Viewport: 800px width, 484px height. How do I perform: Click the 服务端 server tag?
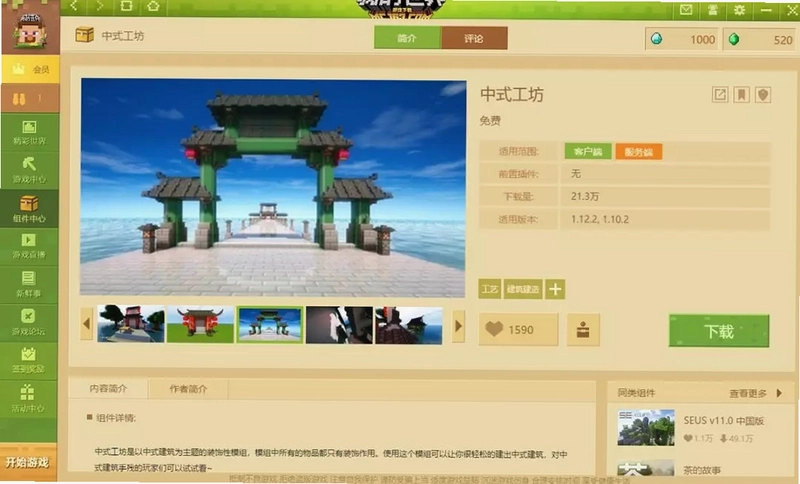click(639, 151)
